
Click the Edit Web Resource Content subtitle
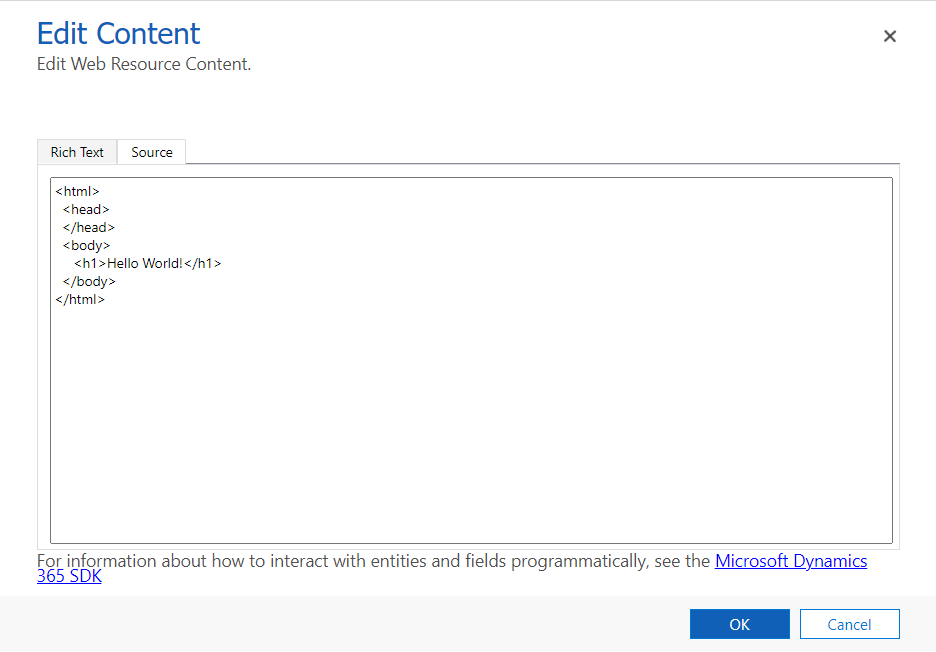[143, 64]
